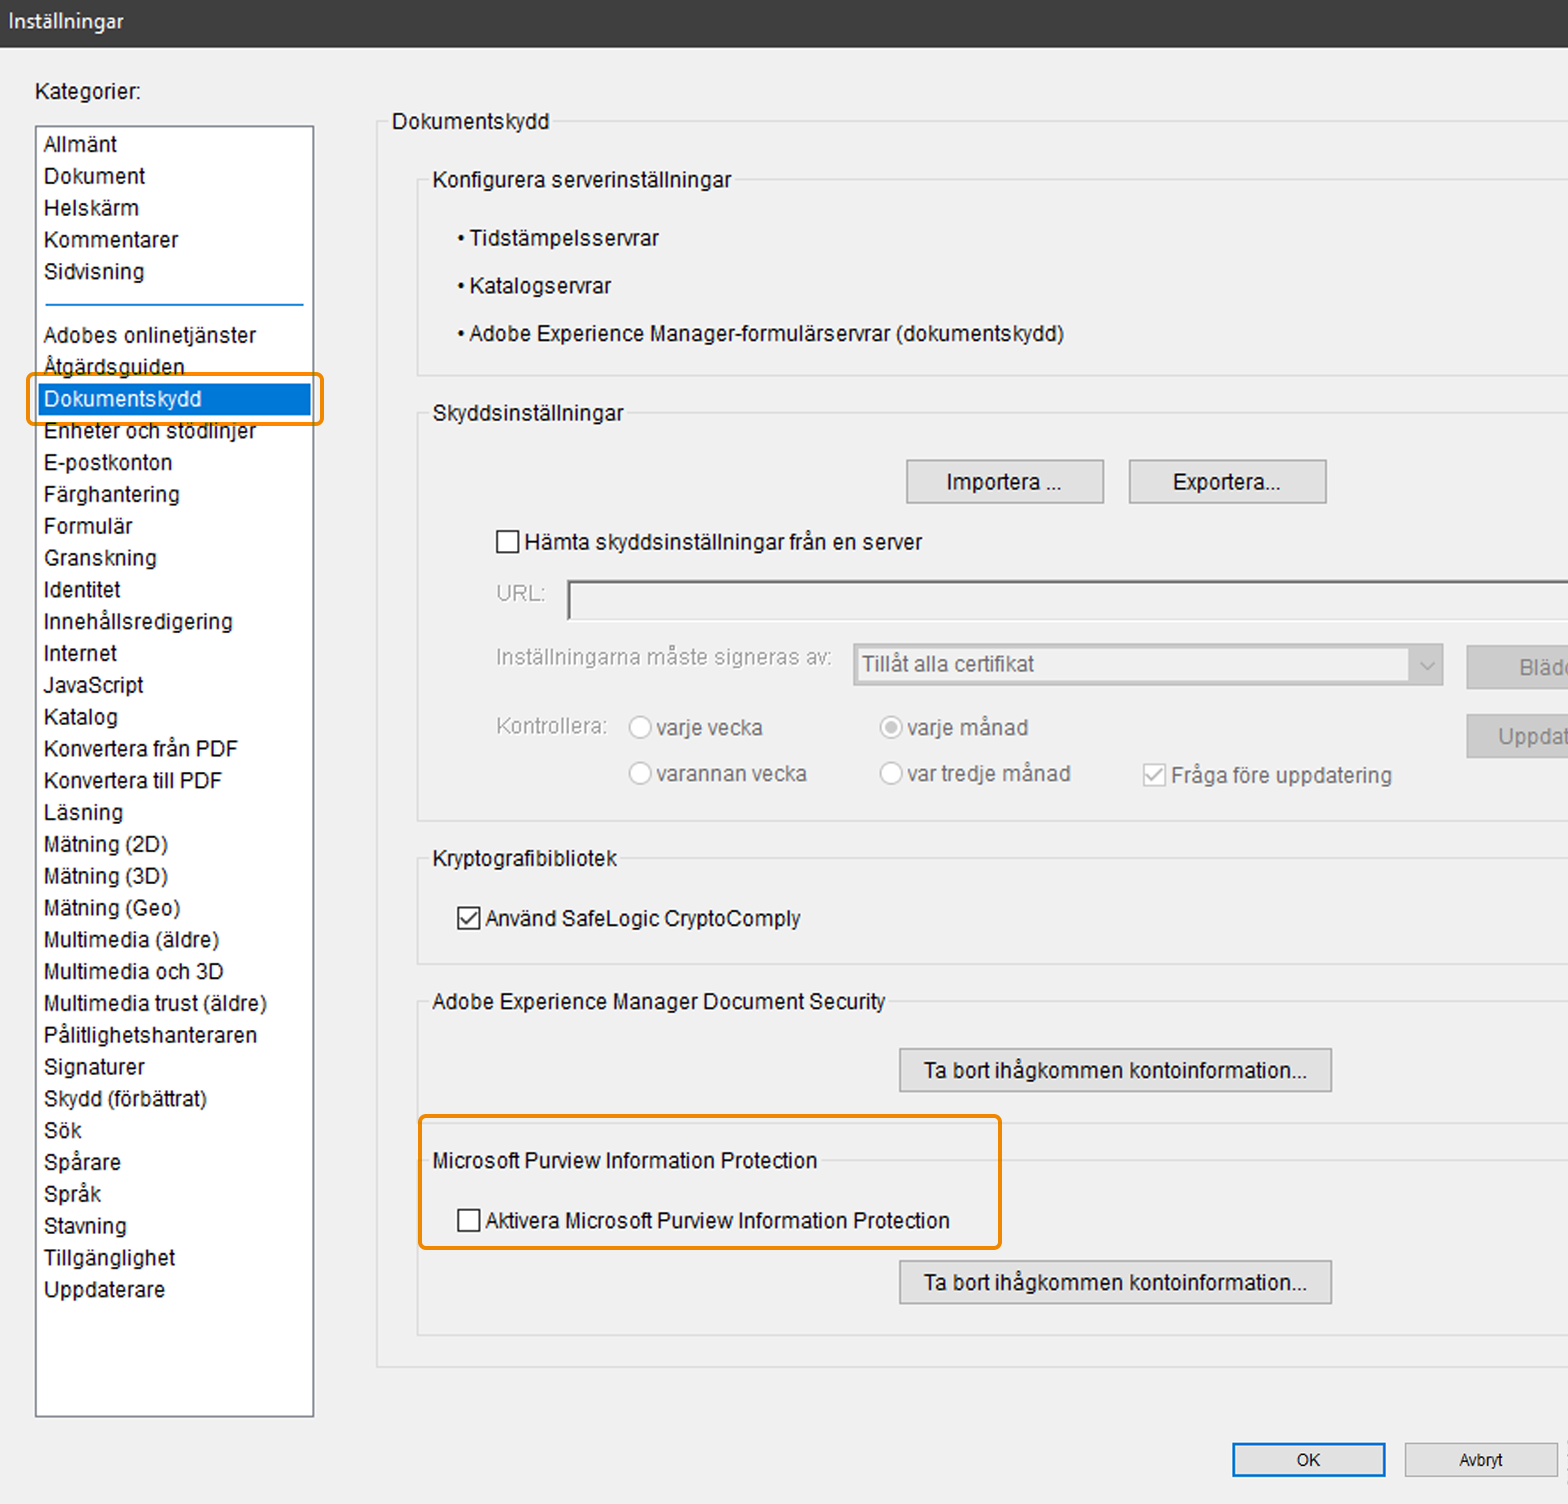Viewport: 1568px width, 1504px height.
Task: Select the varje månad radio button
Action: 891,727
